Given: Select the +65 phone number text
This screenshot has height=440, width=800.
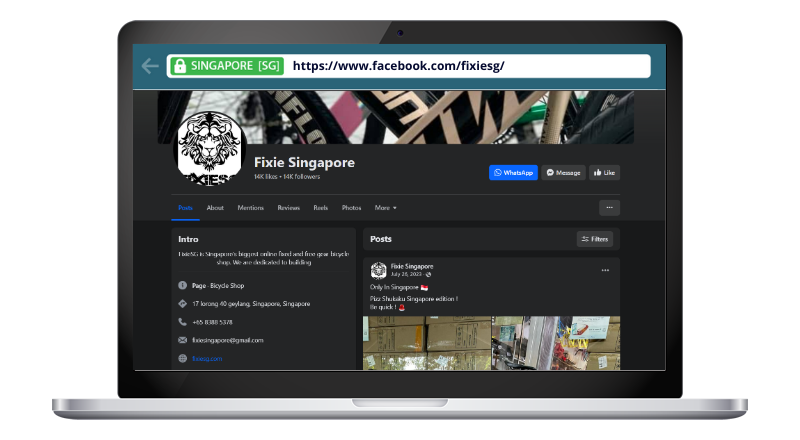Looking at the screenshot, I should pos(212,322).
